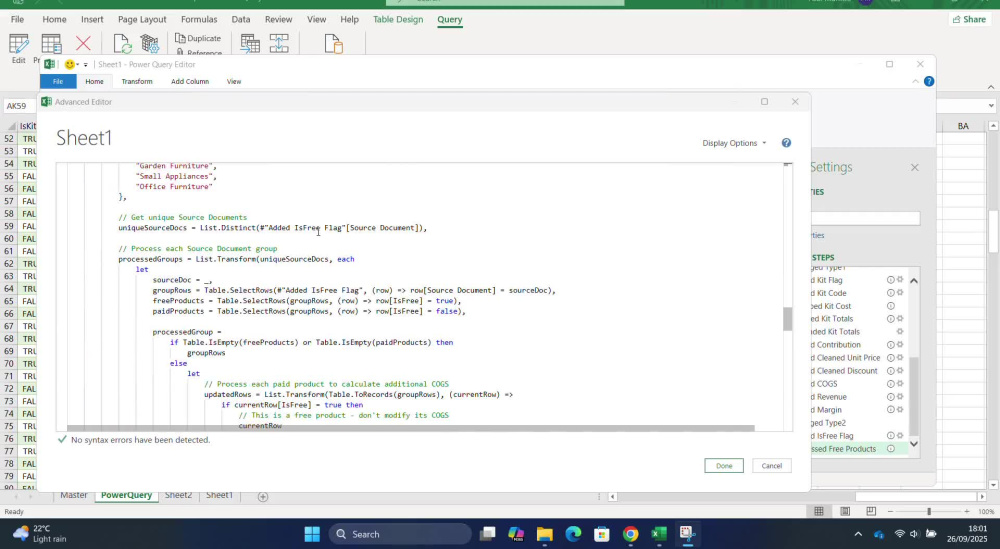The width and height of the screenshot is (1000, 549).
Task: Switch to Page Layout view in status bar
Action: (845, 511)
